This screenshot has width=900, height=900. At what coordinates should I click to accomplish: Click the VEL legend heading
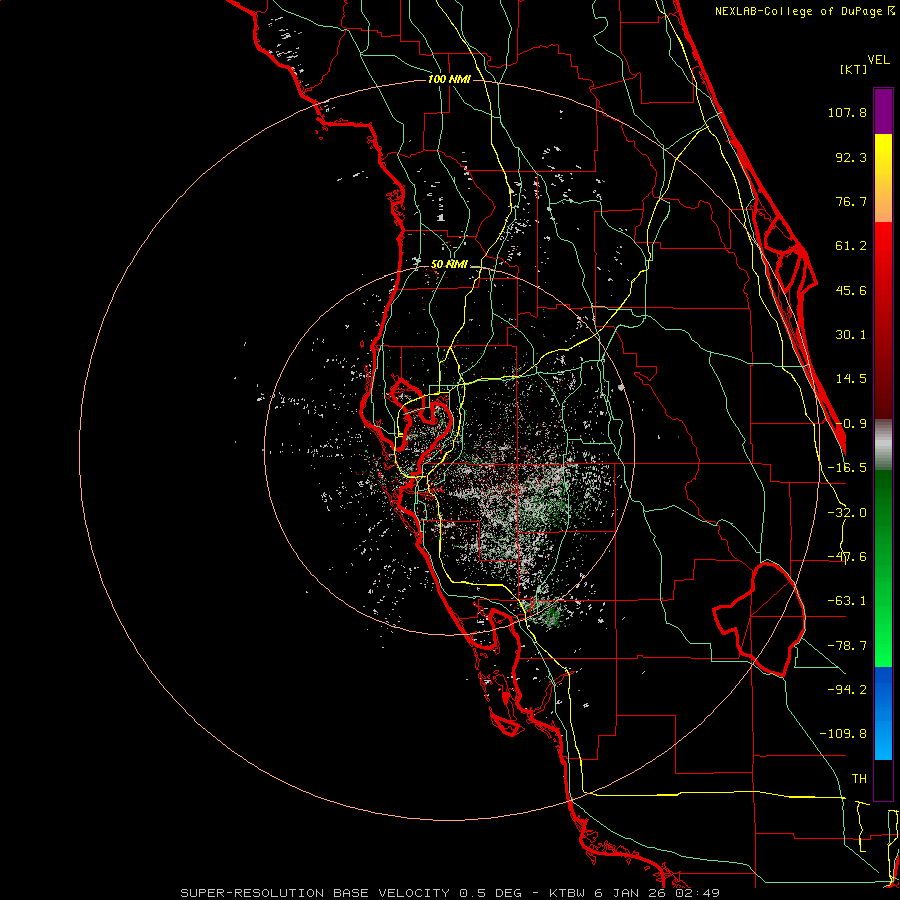click(x=878, y=60)
